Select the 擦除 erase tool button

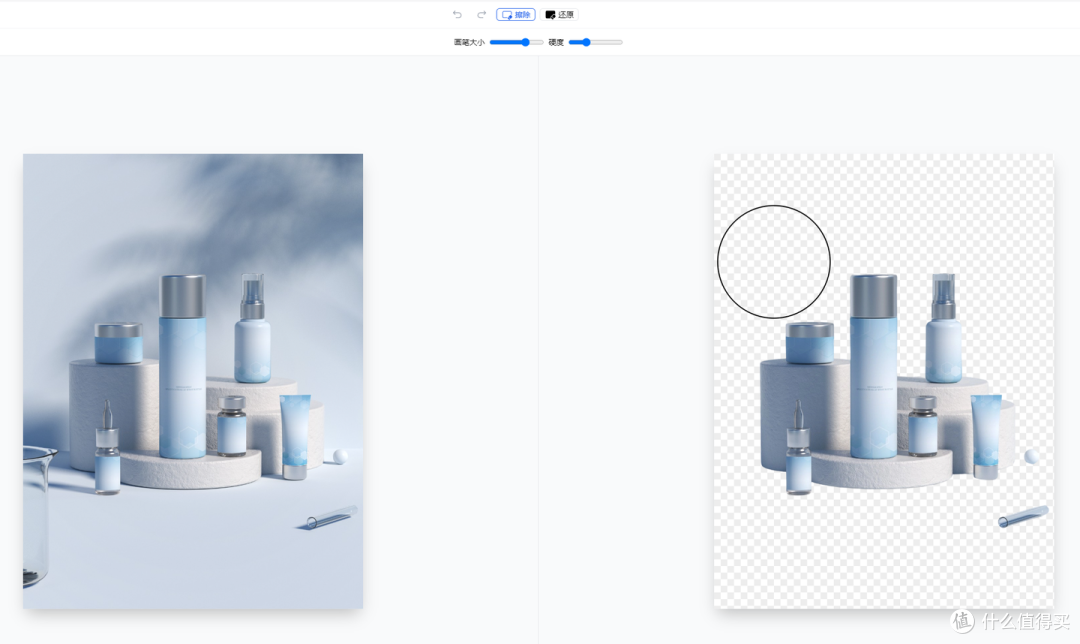point(516,14)
